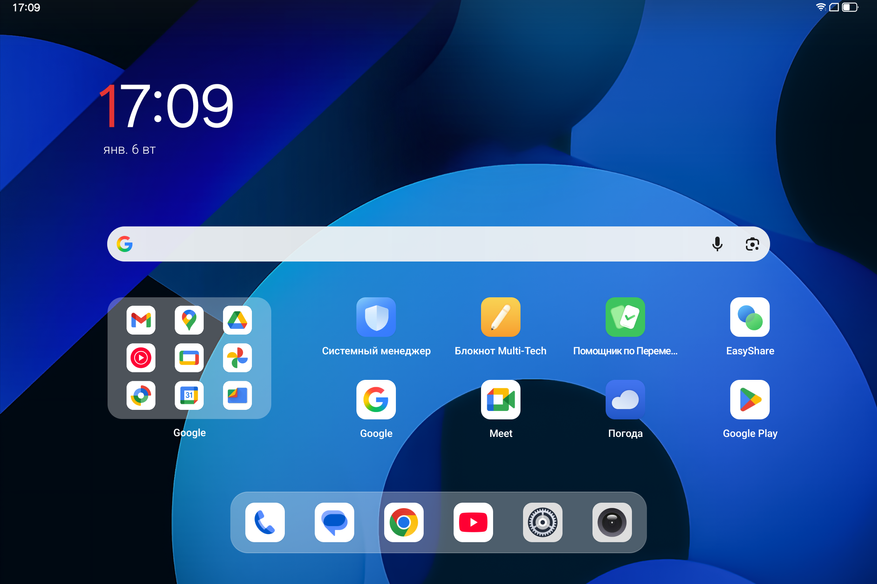The image size is (877, 584).
Task: Open YouTube Music in the Google folder
Action: (141, 358)
